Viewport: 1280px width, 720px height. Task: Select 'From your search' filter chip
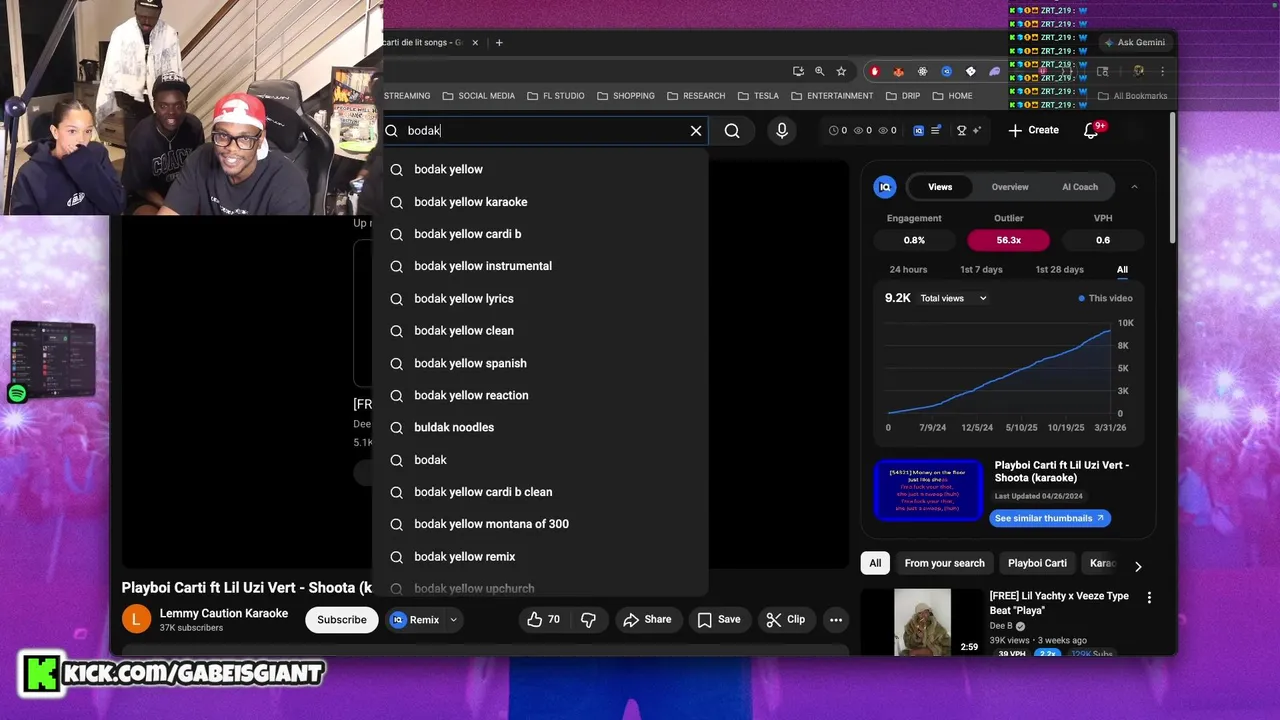pos(944,563)
